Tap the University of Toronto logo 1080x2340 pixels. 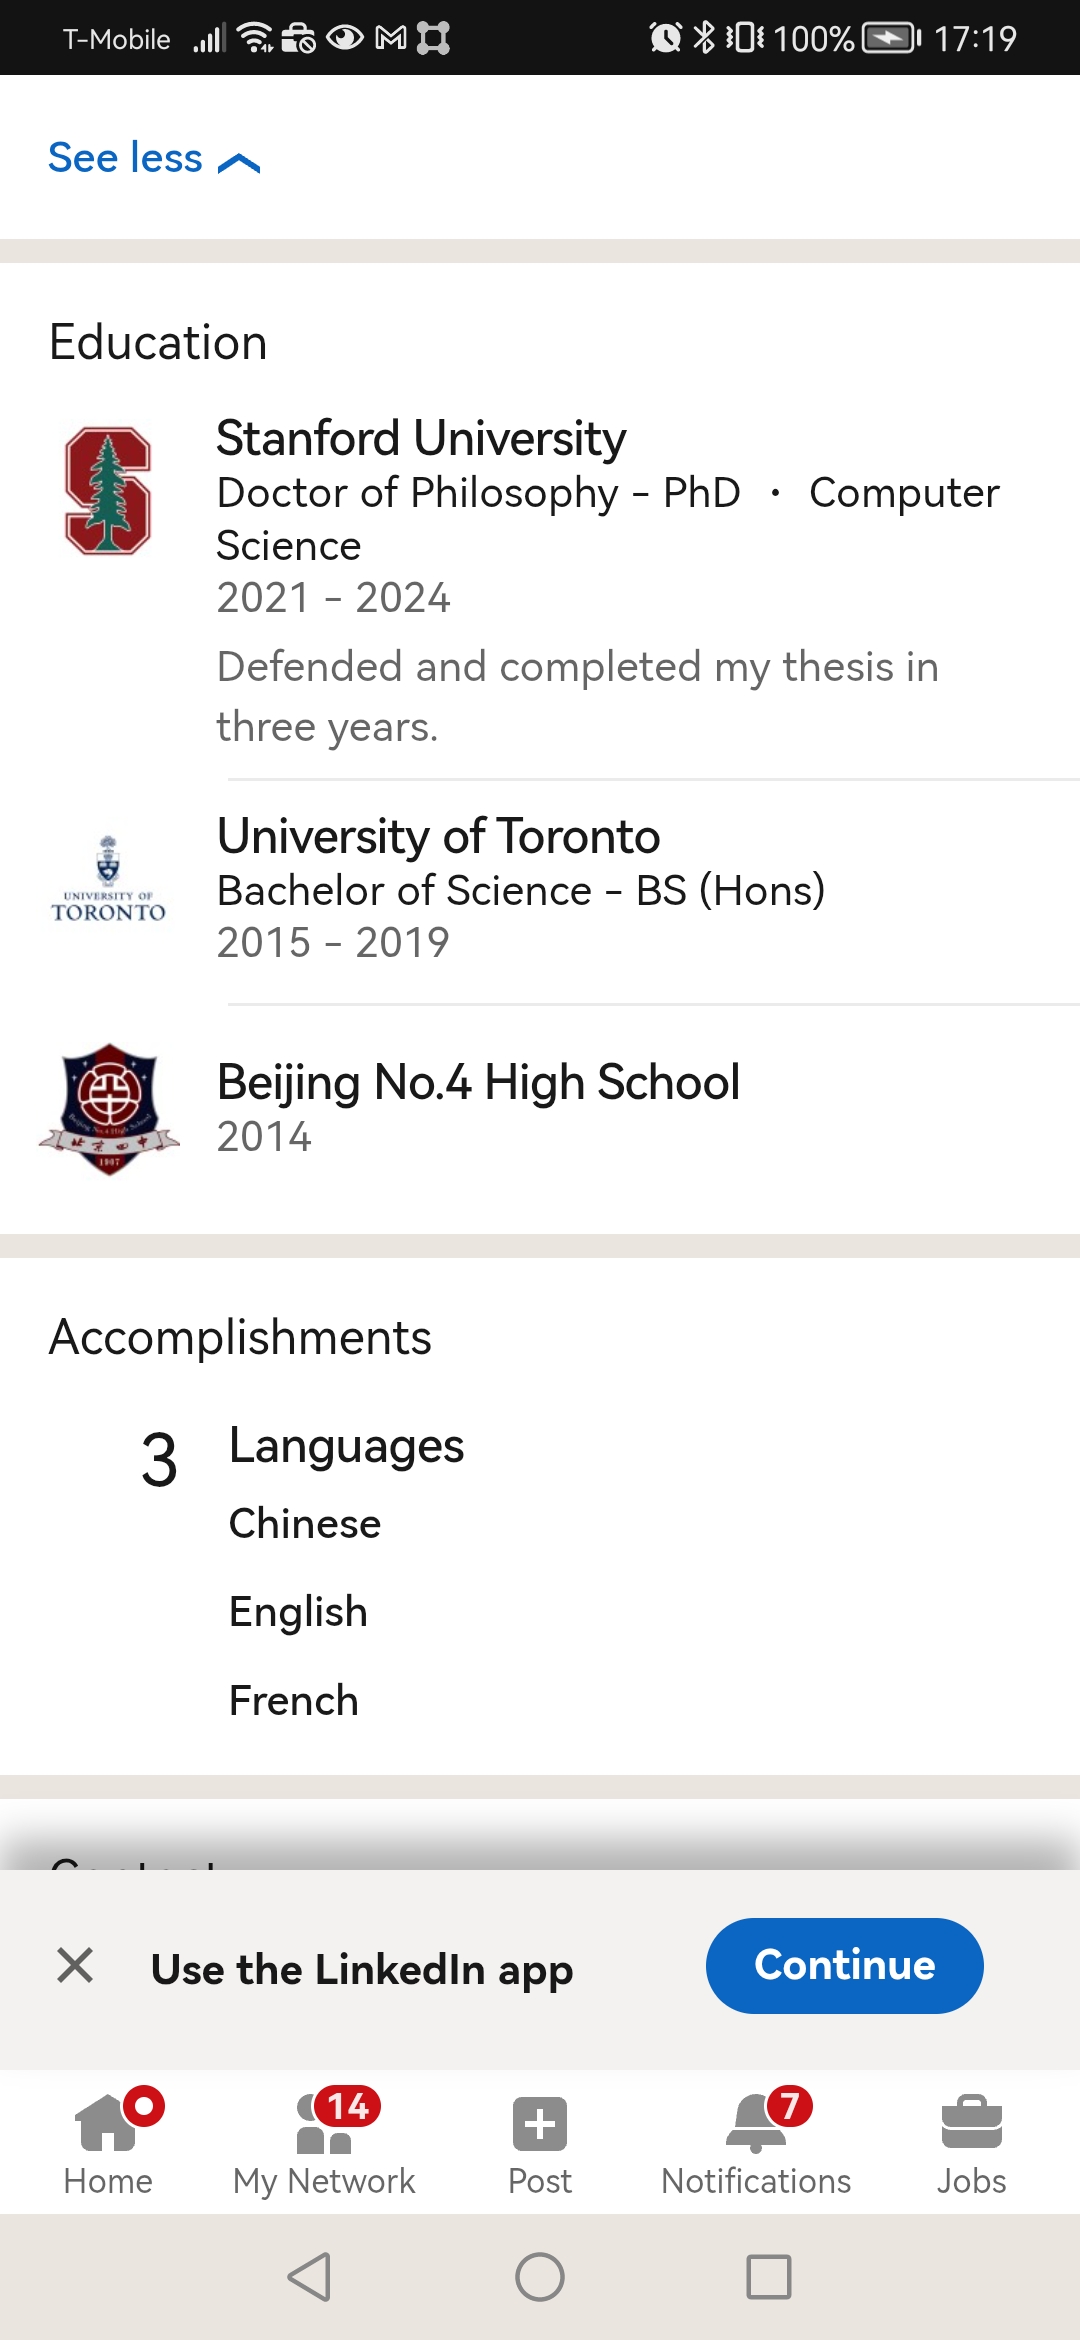click(108, 880)
